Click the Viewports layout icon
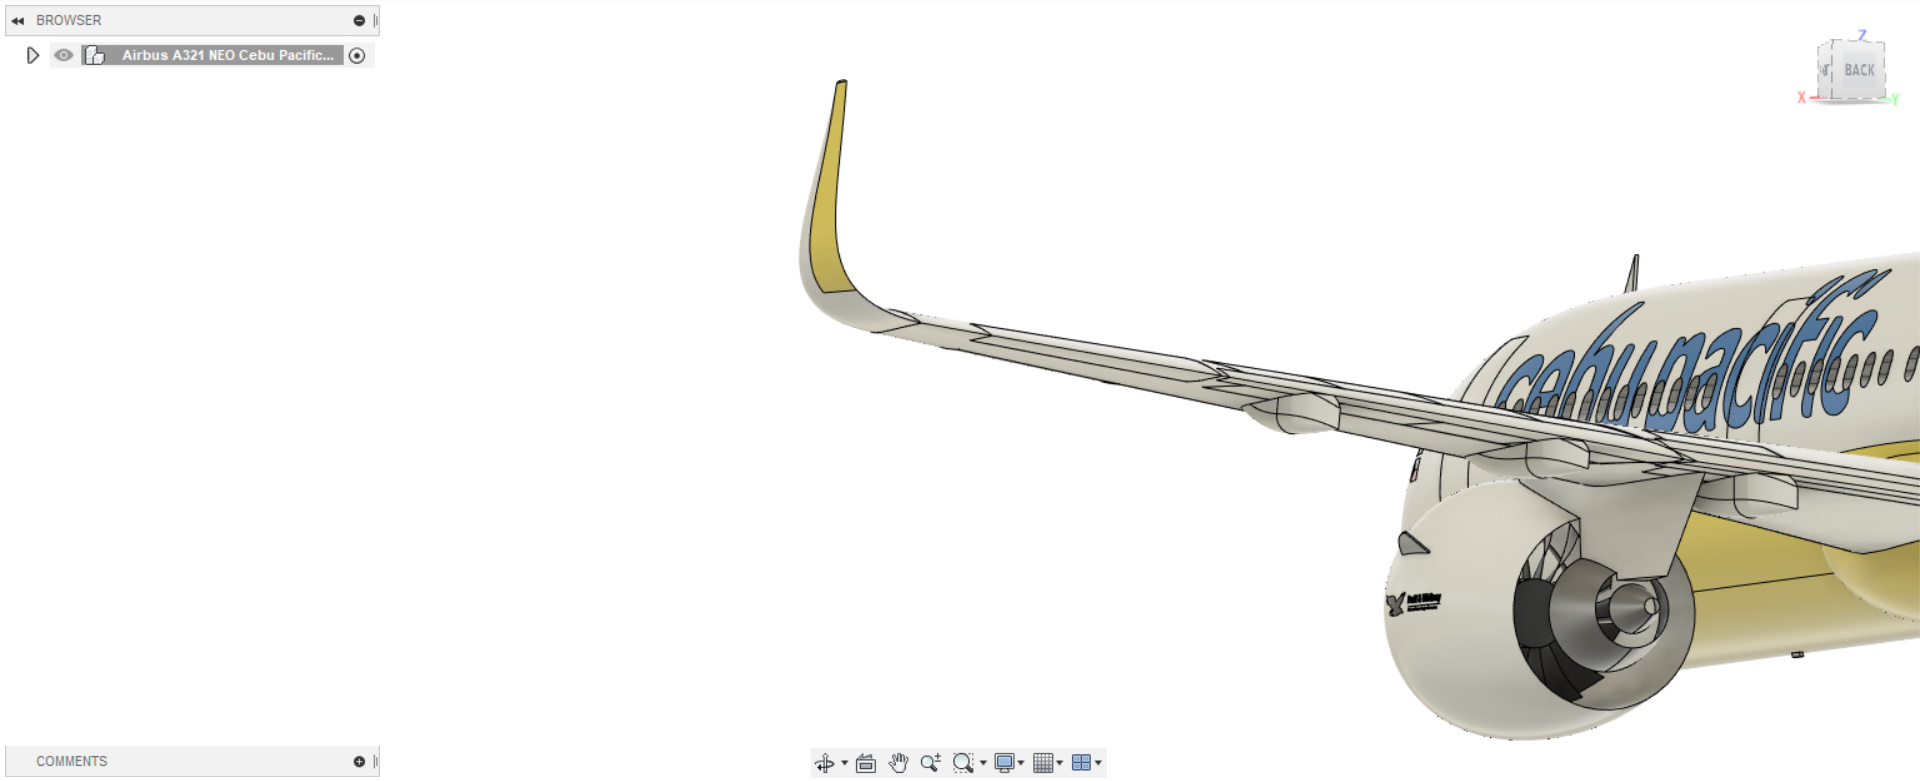Screen dimensions: 1920x781 [1081, 763]
